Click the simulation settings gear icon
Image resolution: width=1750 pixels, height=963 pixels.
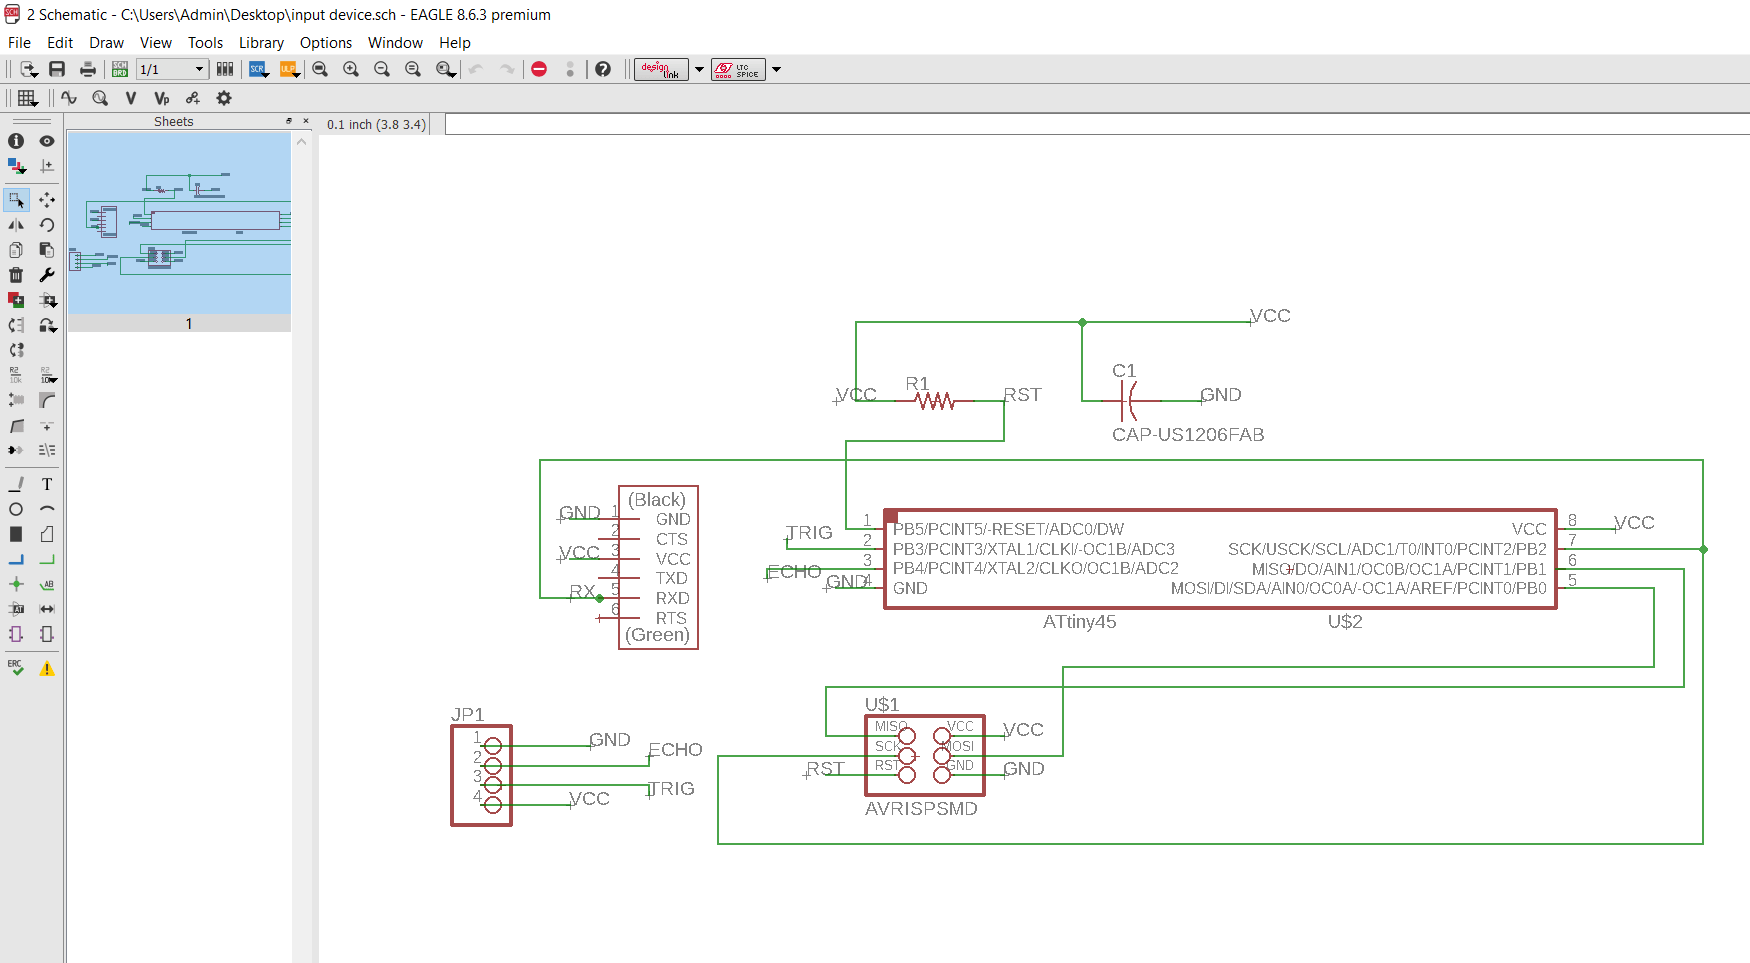(x=224, y=98)
